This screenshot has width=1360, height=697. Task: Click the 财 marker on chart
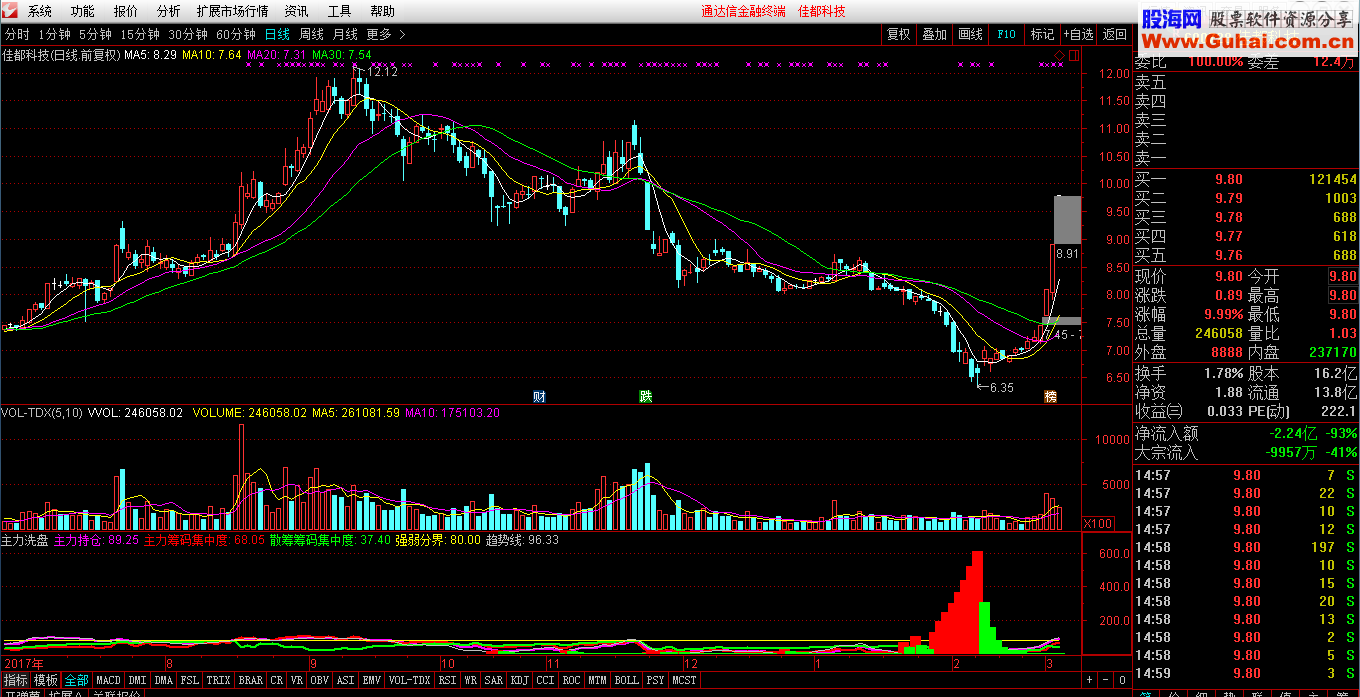pos(540,396)
